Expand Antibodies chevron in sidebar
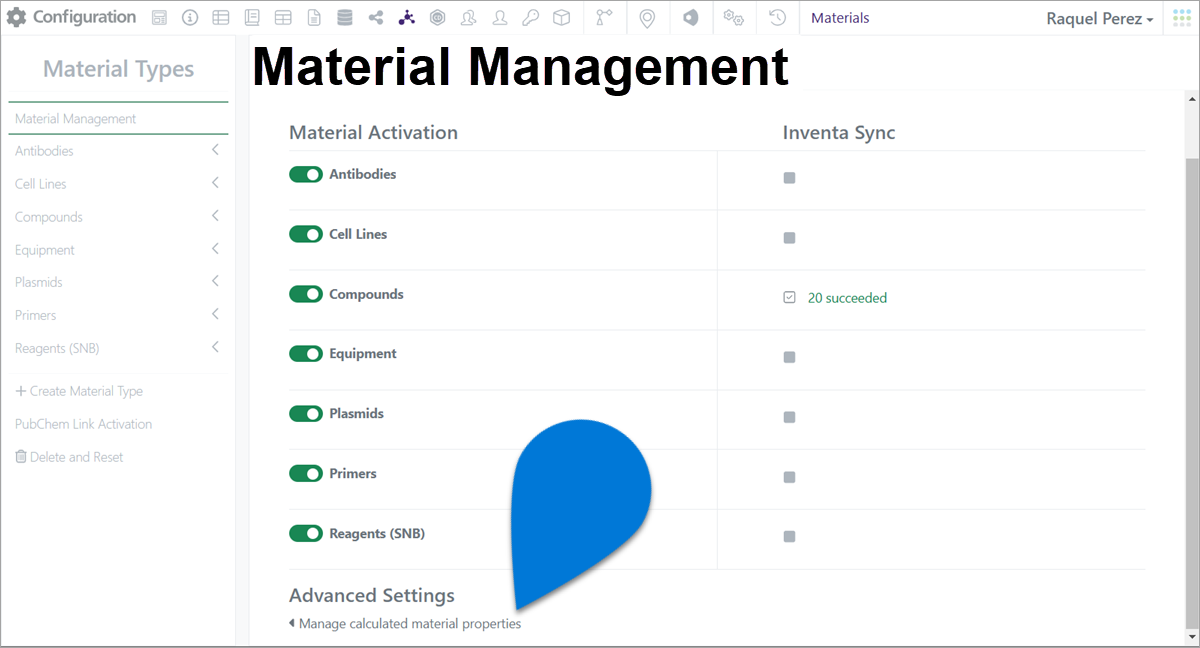 215,151
